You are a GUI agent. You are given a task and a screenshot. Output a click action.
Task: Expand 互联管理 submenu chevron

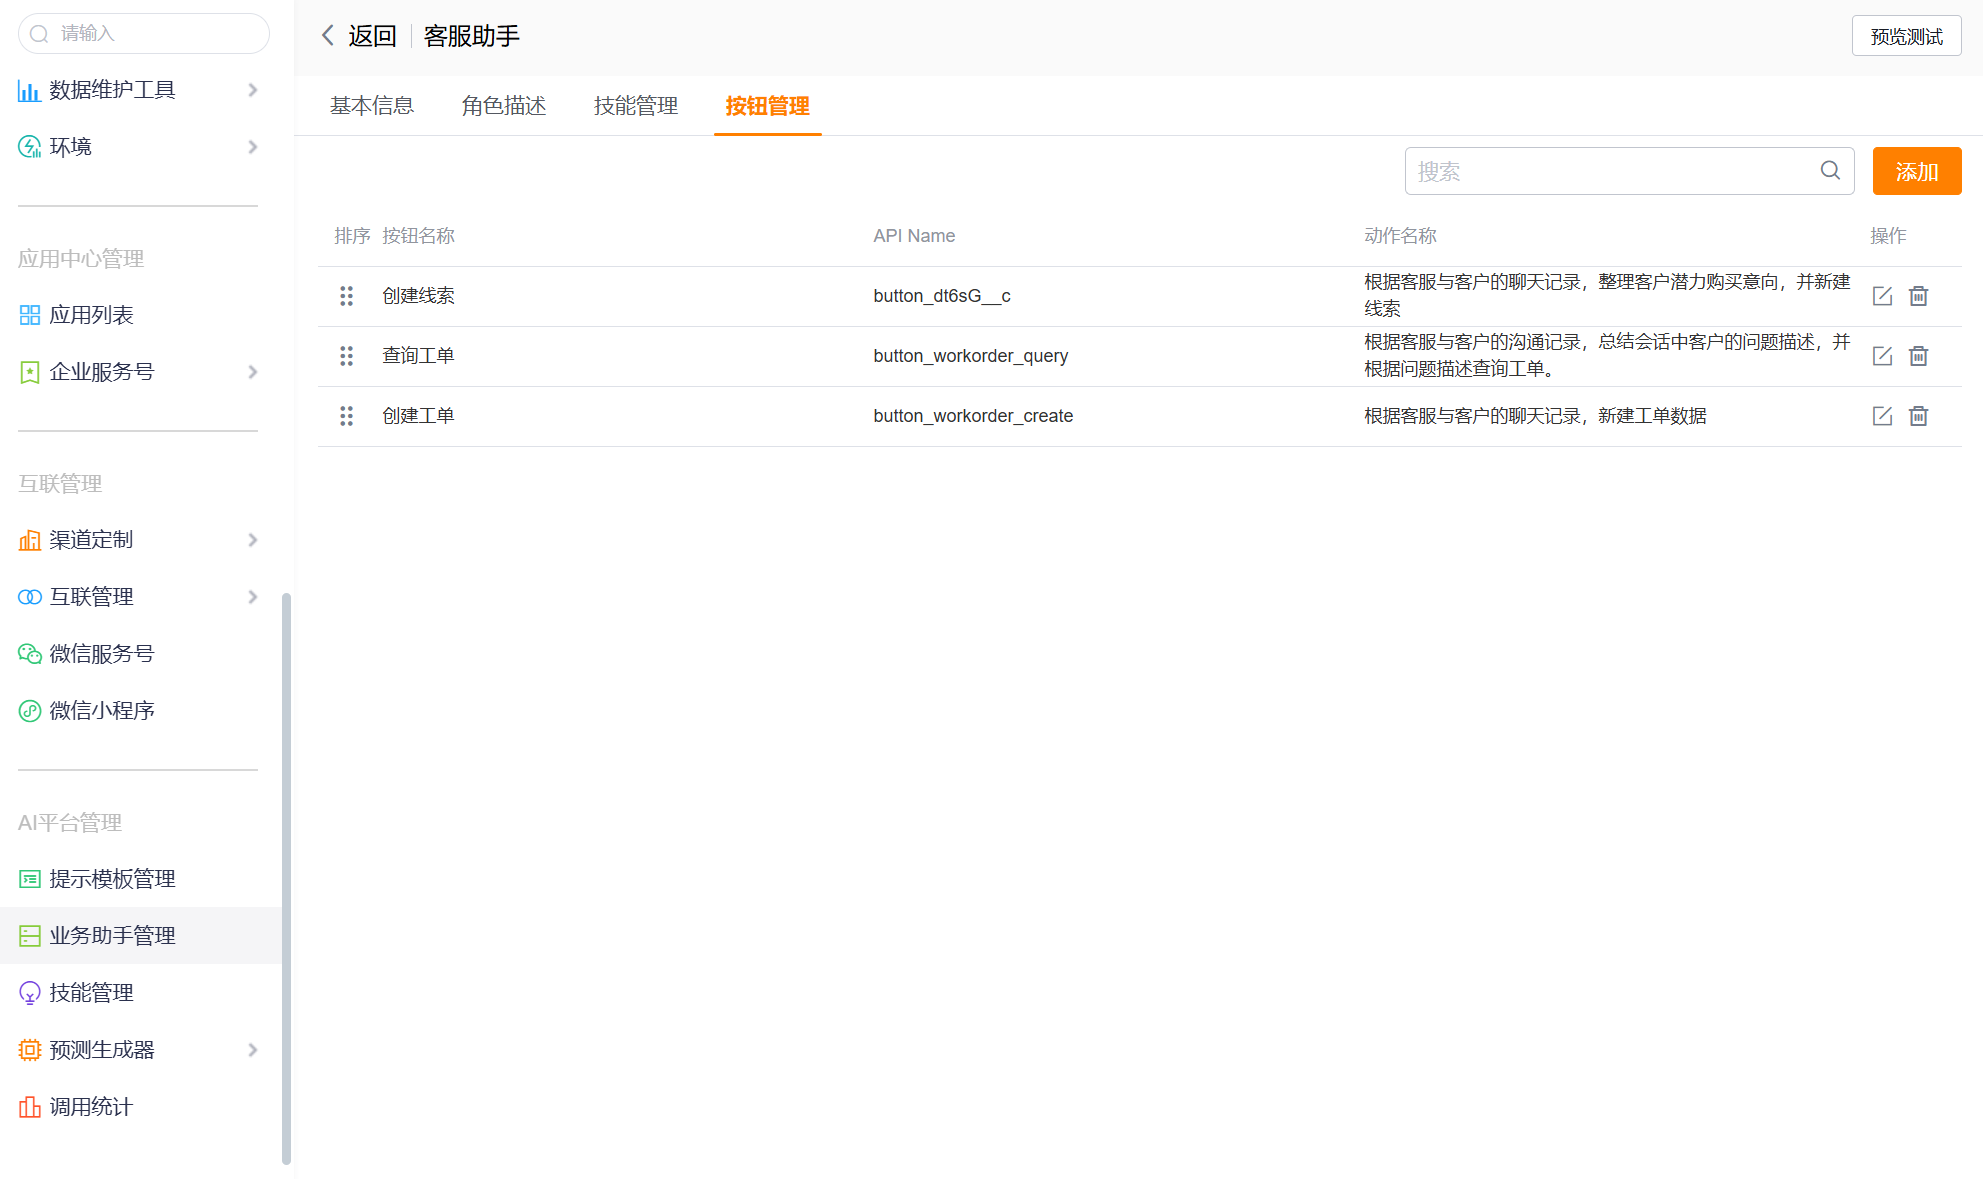tap(253, 597)
